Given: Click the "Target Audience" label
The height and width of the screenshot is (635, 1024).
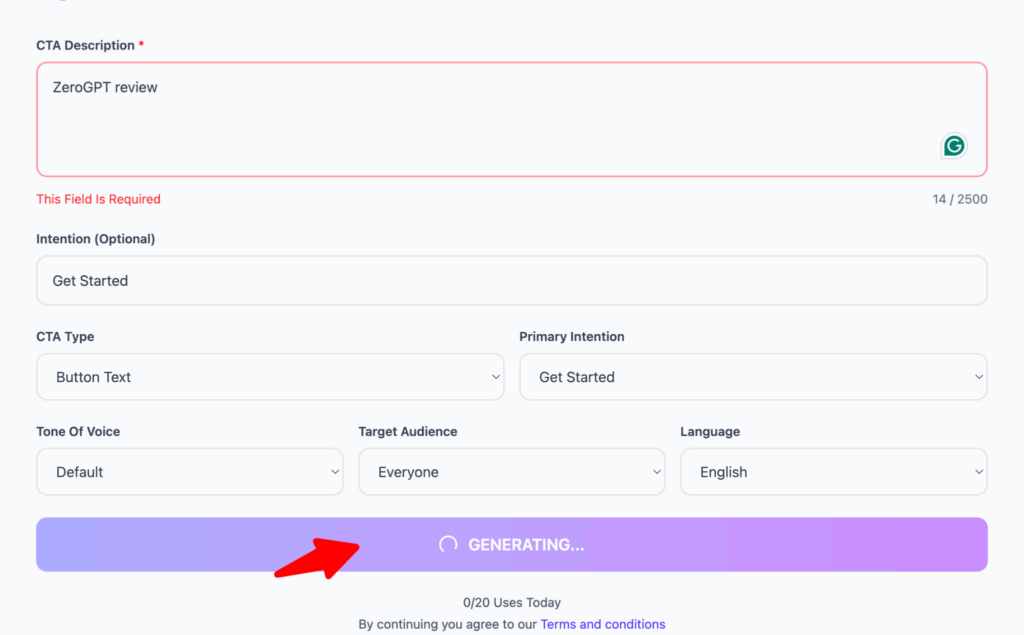Looking at the screenshot, I should 407,432.
